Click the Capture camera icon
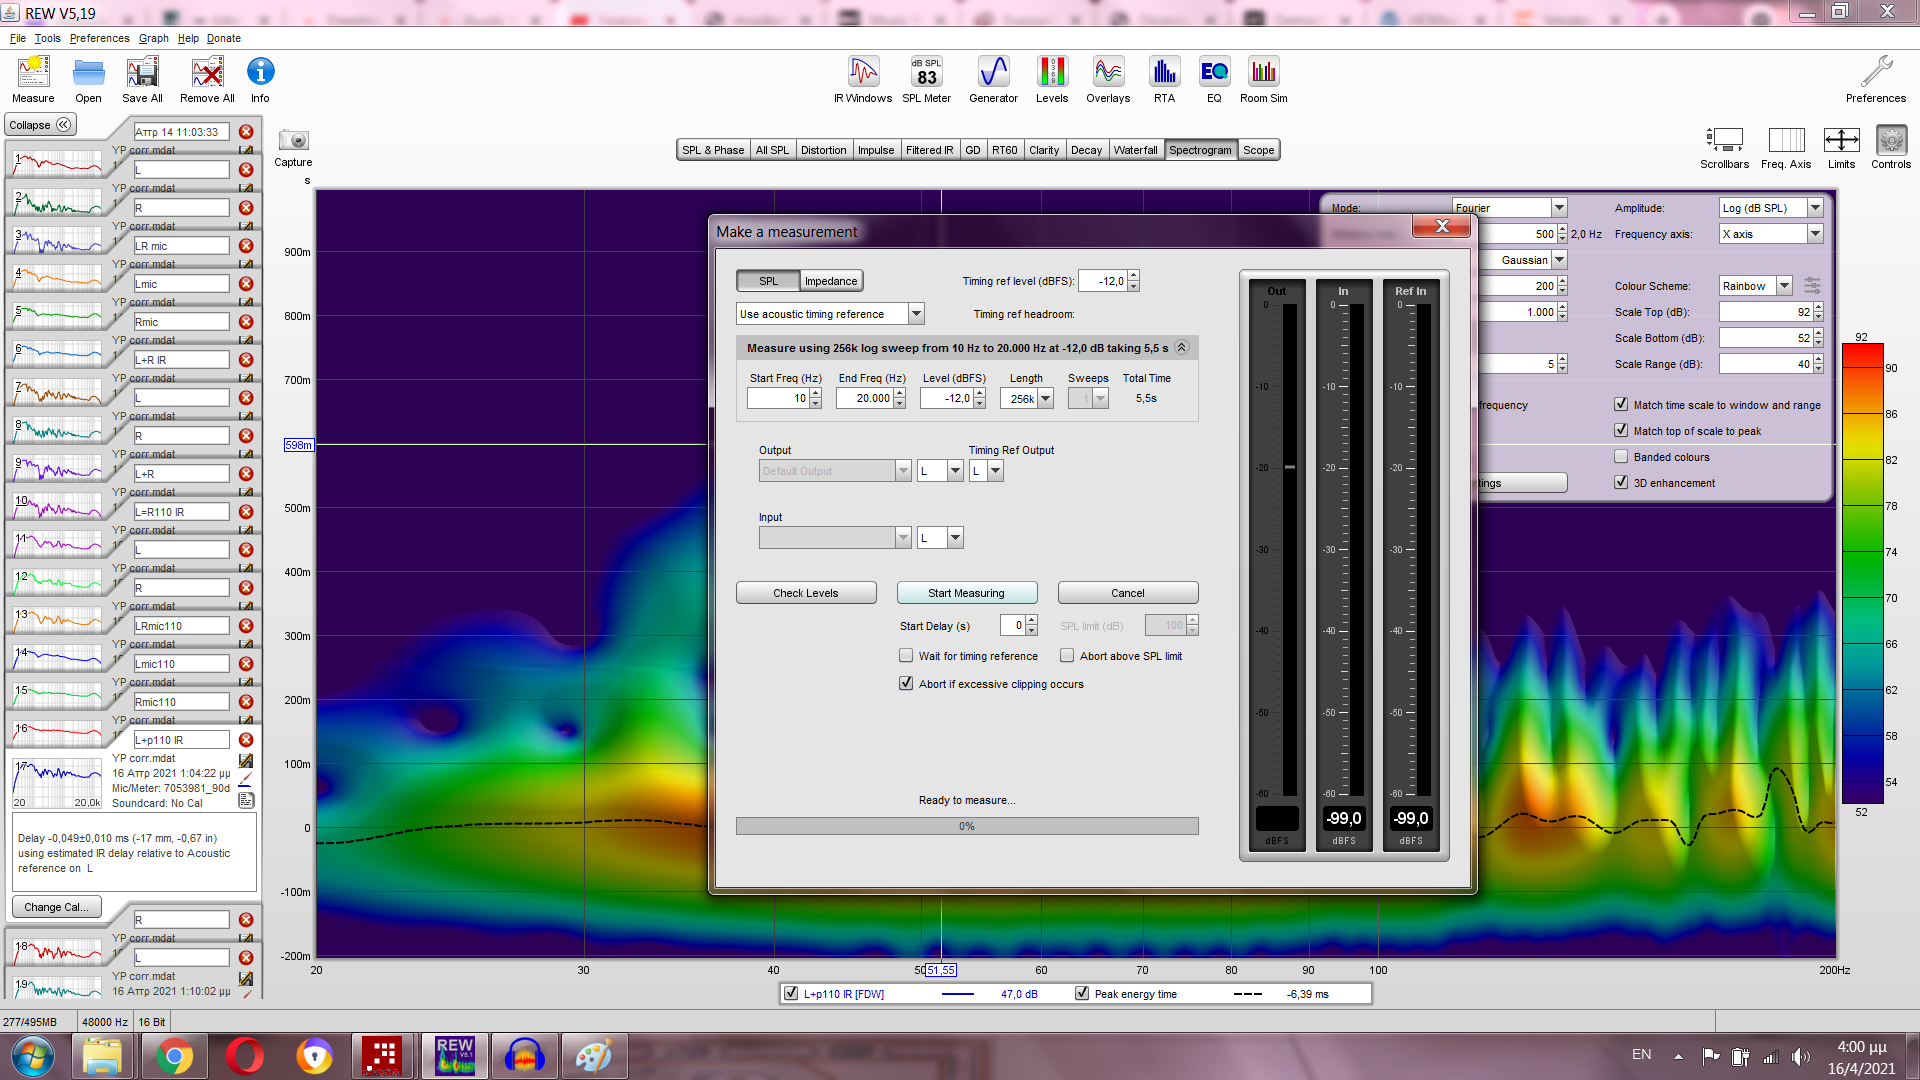Image resolution: width=1920 pixels, height=1080 pixels. [293, 141]
